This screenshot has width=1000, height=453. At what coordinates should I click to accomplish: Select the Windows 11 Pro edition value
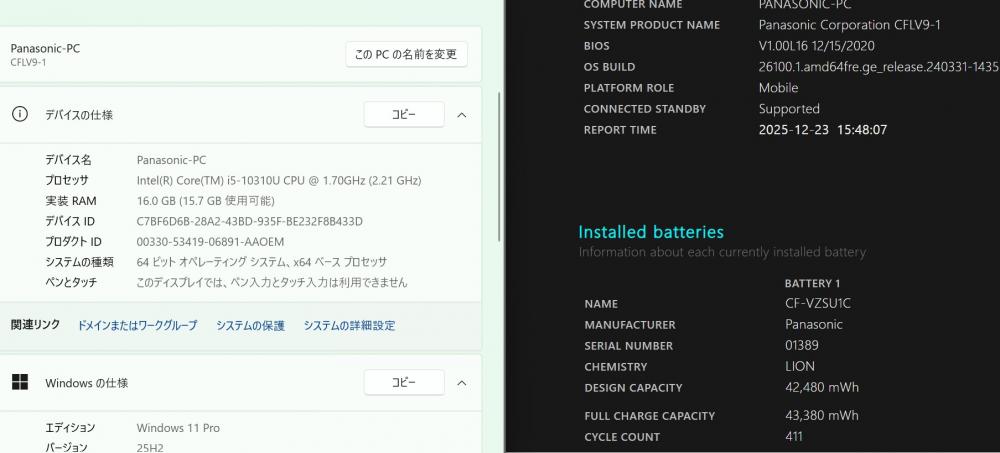click(x=178, y=427)
